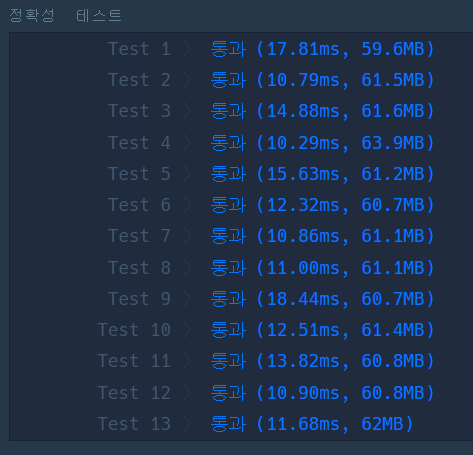Select the Test 7 label
The width and height of the screenshot is (473, 455).
pos(139,236)
